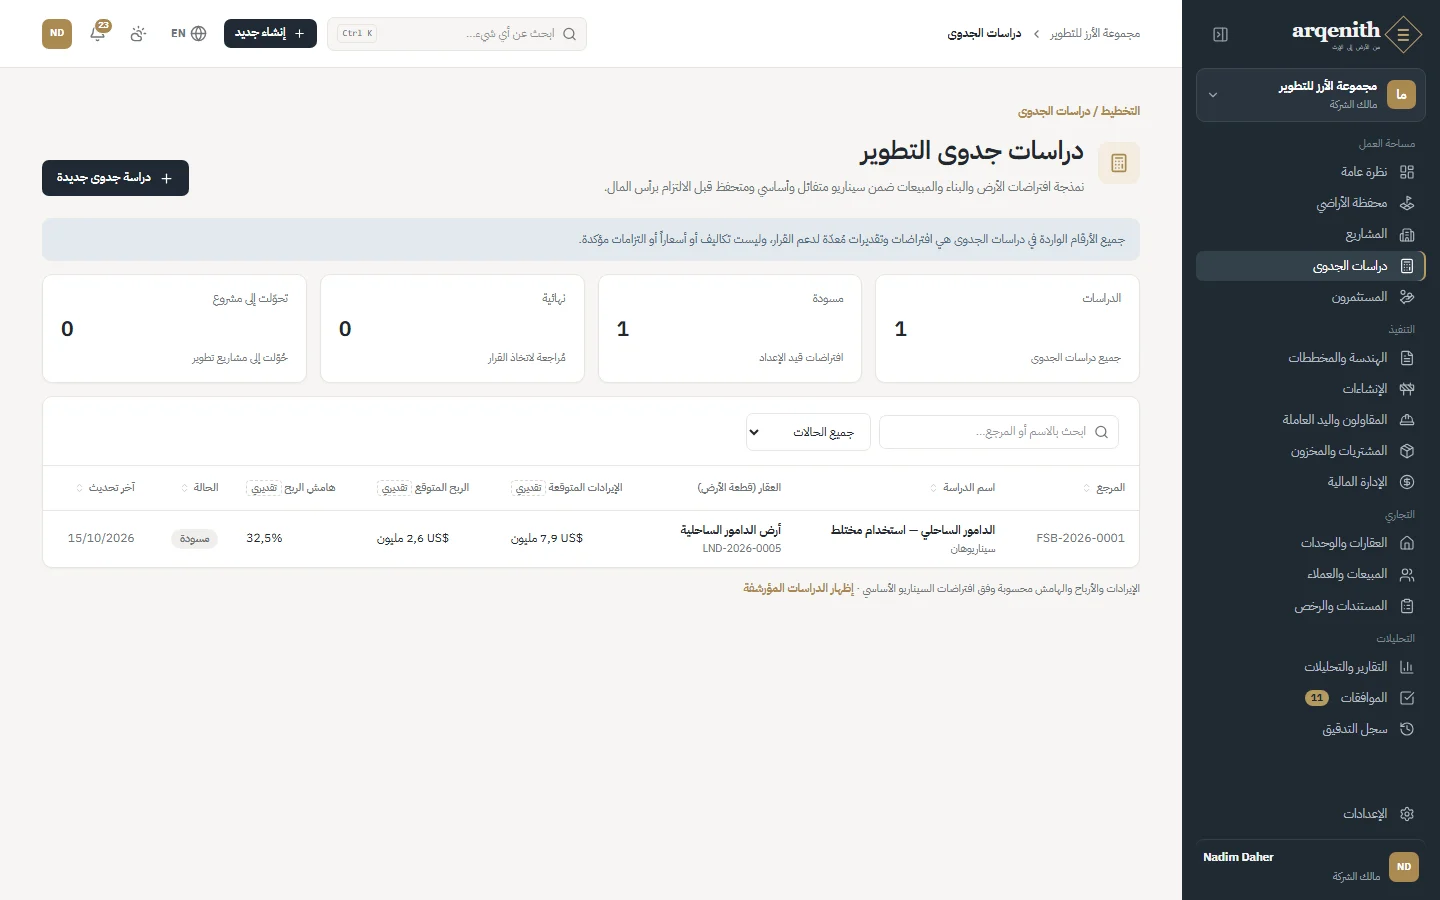The image size is (1440, 900).
Task: Sort by المرجع column
Action: [1104, 488]
